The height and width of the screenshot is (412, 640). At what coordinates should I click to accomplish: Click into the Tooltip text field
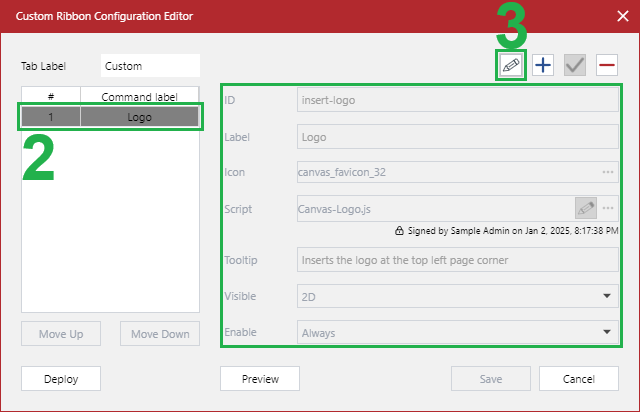point(458,260)
